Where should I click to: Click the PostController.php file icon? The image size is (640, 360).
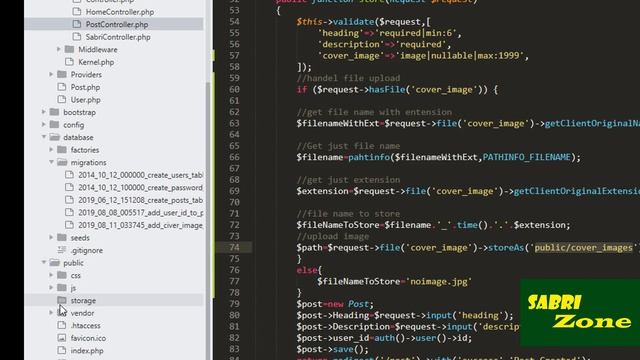[77, 24]
